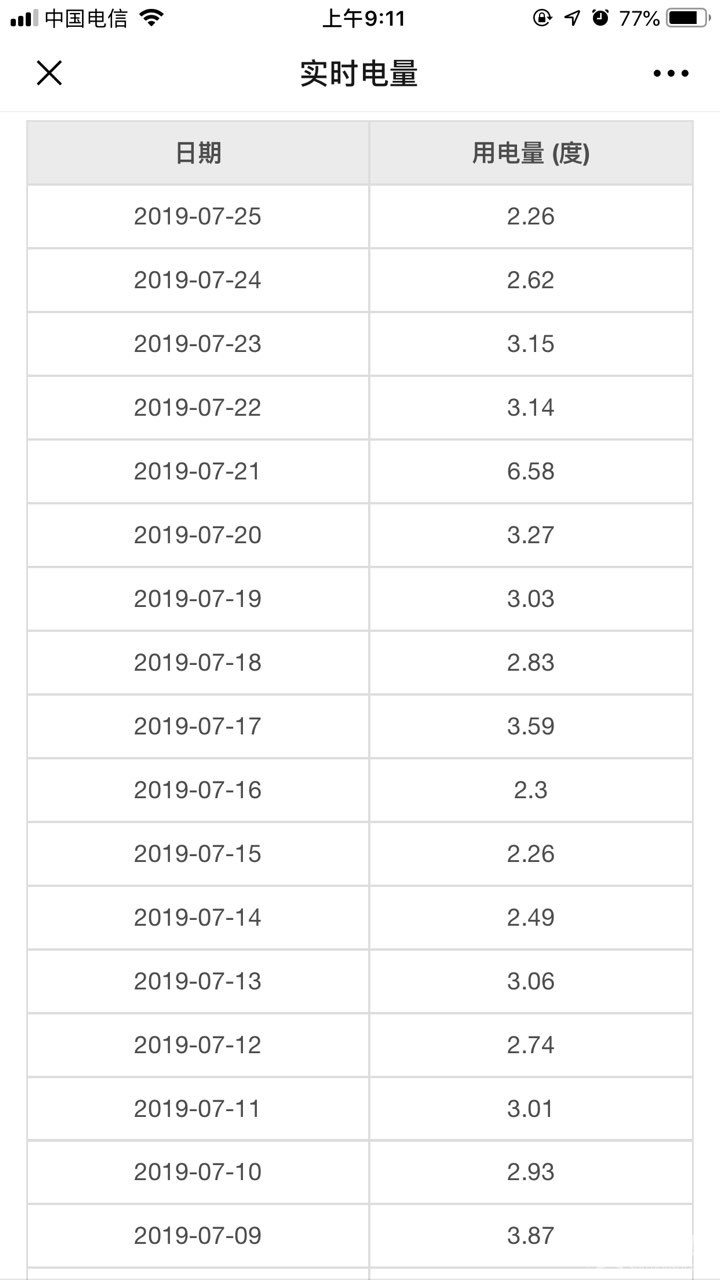Select the 用电量 (度) column header
The image size is (720, 1280).
pos(531,153)
